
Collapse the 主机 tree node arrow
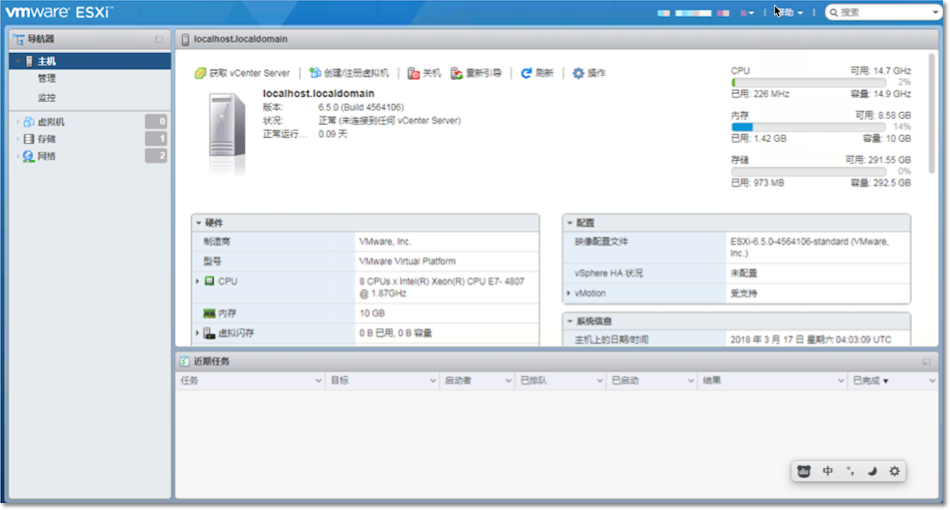(x=18, y=61)
